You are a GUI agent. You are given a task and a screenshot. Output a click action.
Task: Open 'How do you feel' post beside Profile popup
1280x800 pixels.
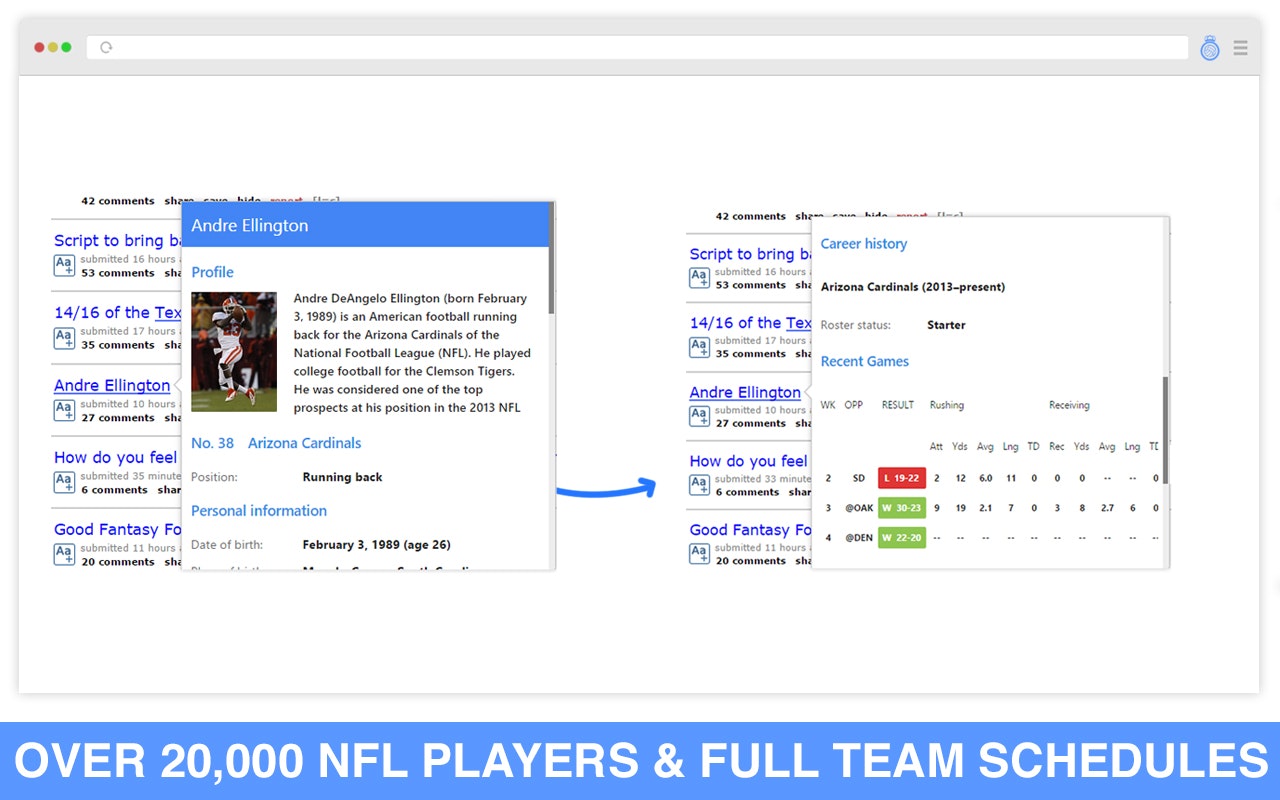[116, 457]
